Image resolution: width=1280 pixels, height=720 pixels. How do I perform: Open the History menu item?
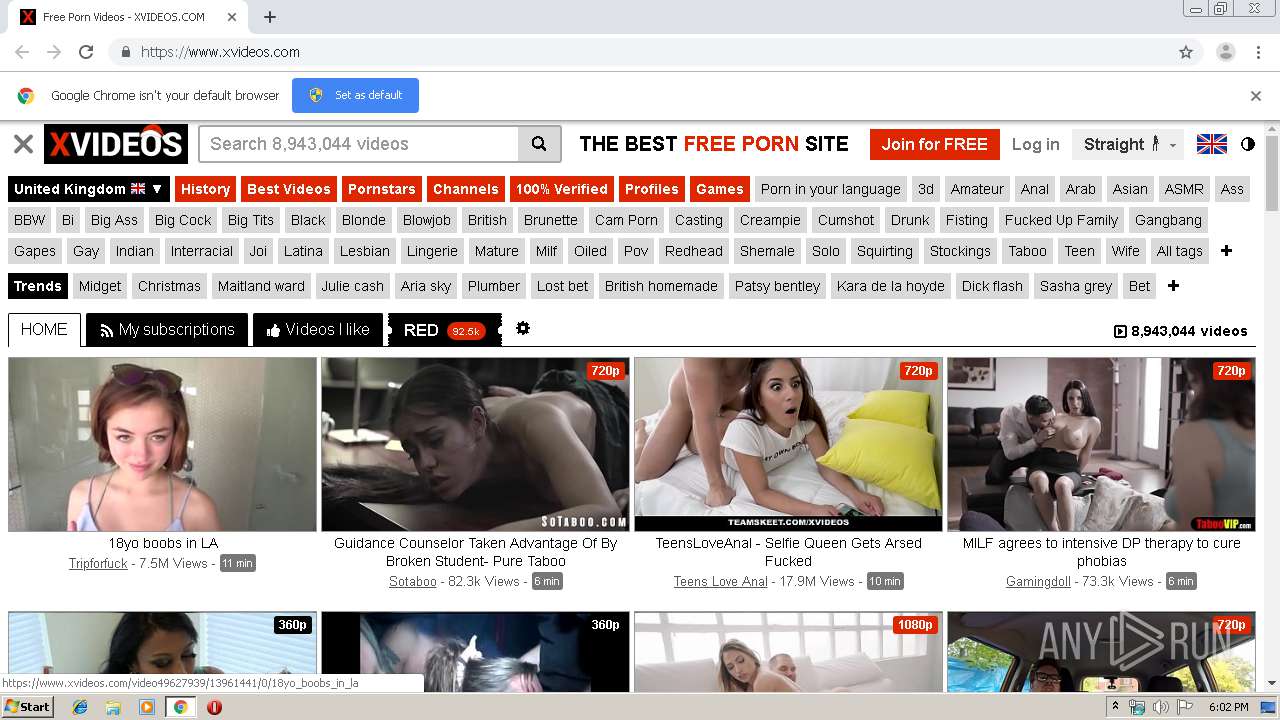[x=205, y=189]
